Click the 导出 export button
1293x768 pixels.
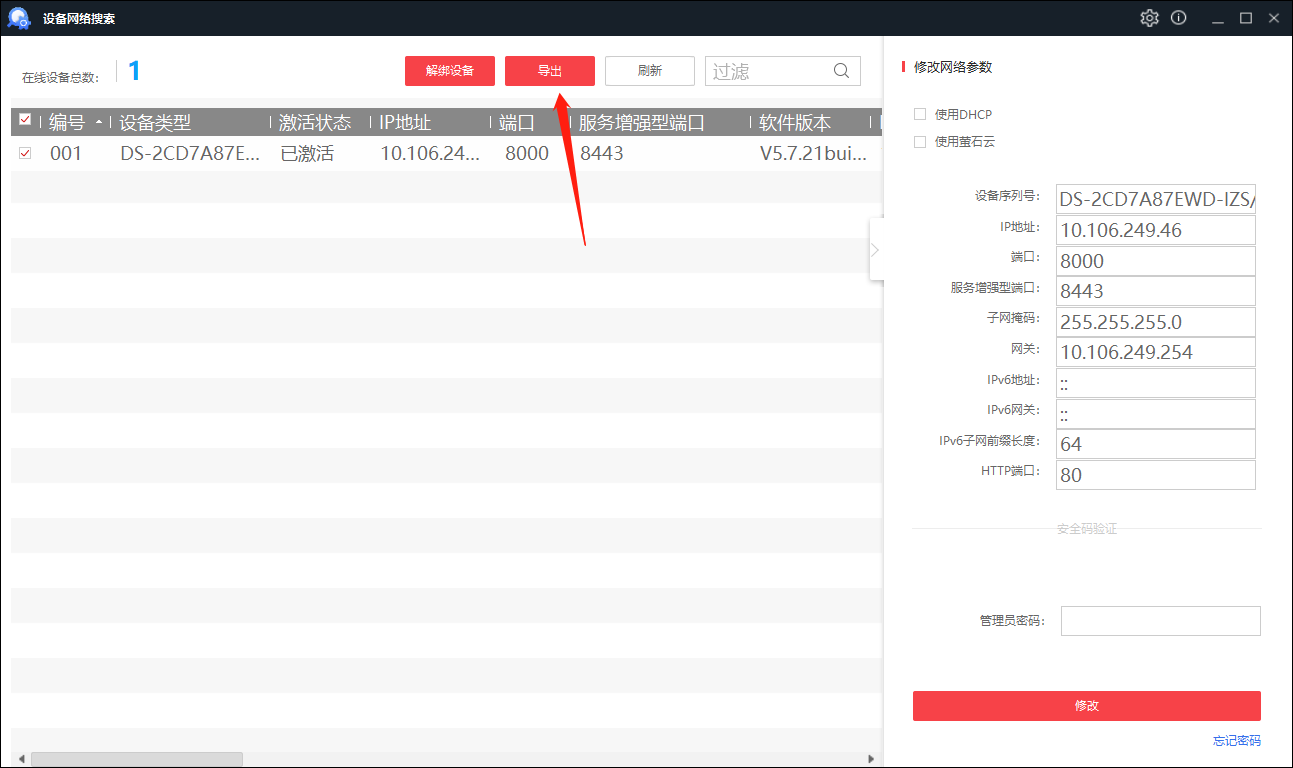point(550,71)
